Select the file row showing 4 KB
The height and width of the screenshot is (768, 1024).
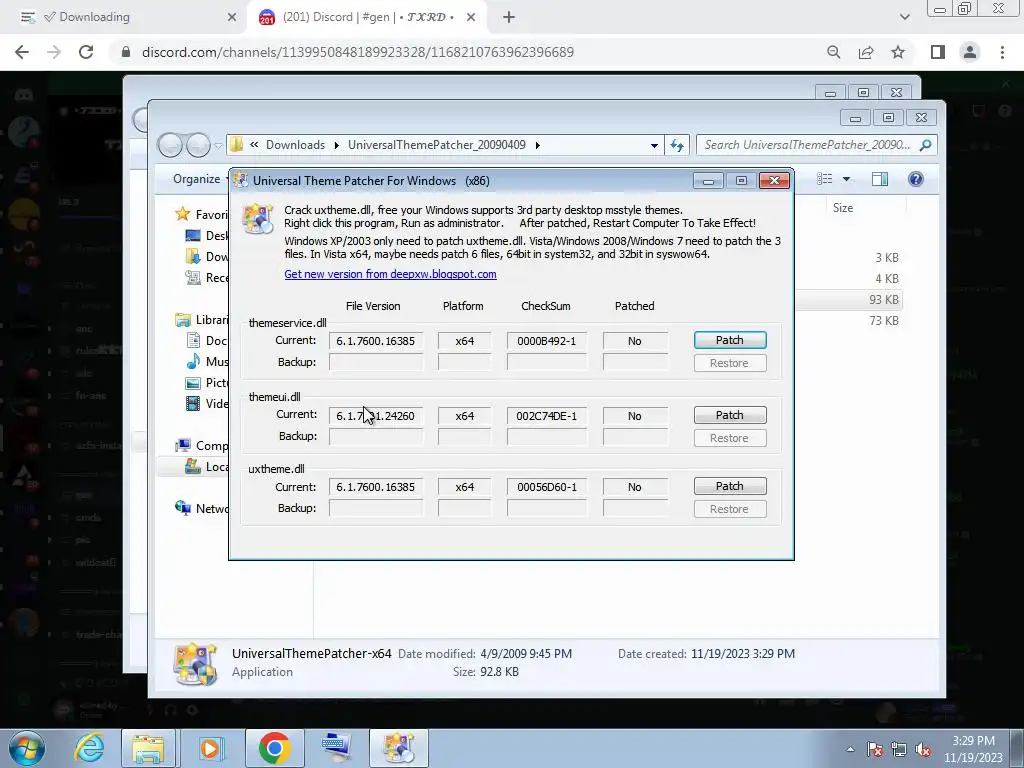(x=849, y=279)
